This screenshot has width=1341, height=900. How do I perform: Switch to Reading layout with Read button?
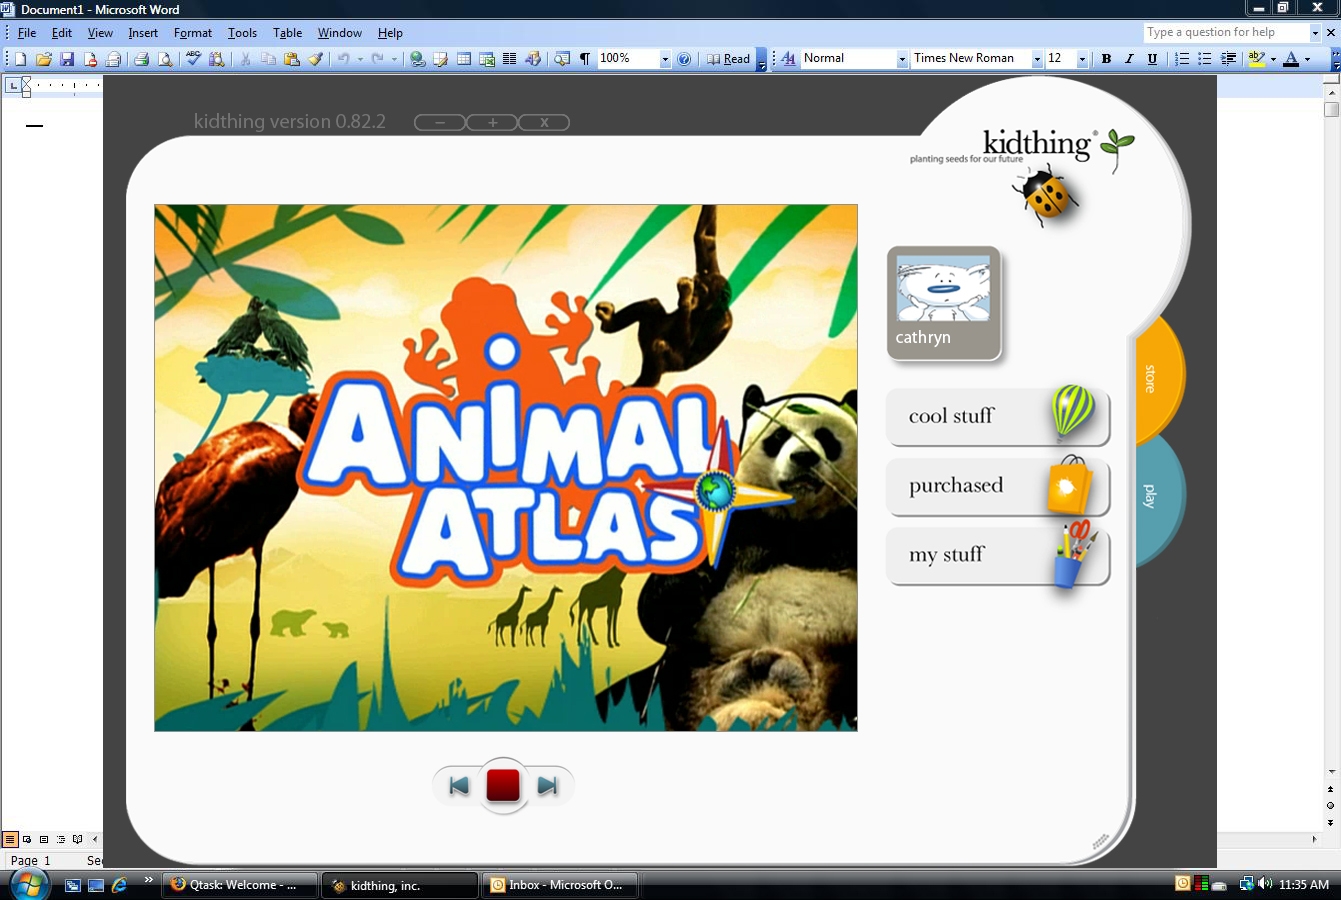point(728,59)
